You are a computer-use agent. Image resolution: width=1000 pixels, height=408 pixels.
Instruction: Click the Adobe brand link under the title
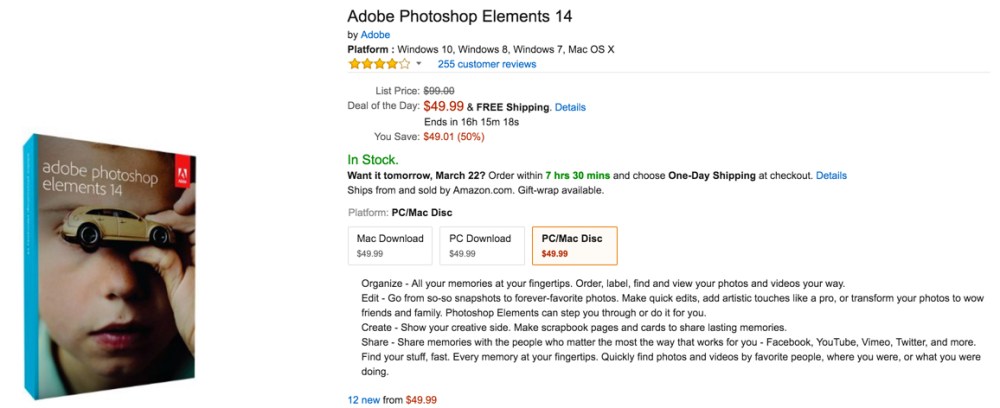[375, 35]
